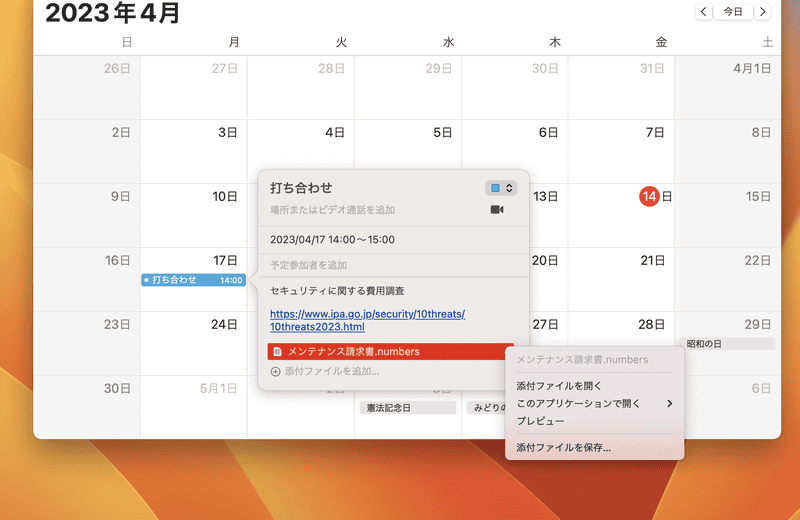Select the 10日 day cell
Viewport: 800px width, 520px height.
[194, 215]
